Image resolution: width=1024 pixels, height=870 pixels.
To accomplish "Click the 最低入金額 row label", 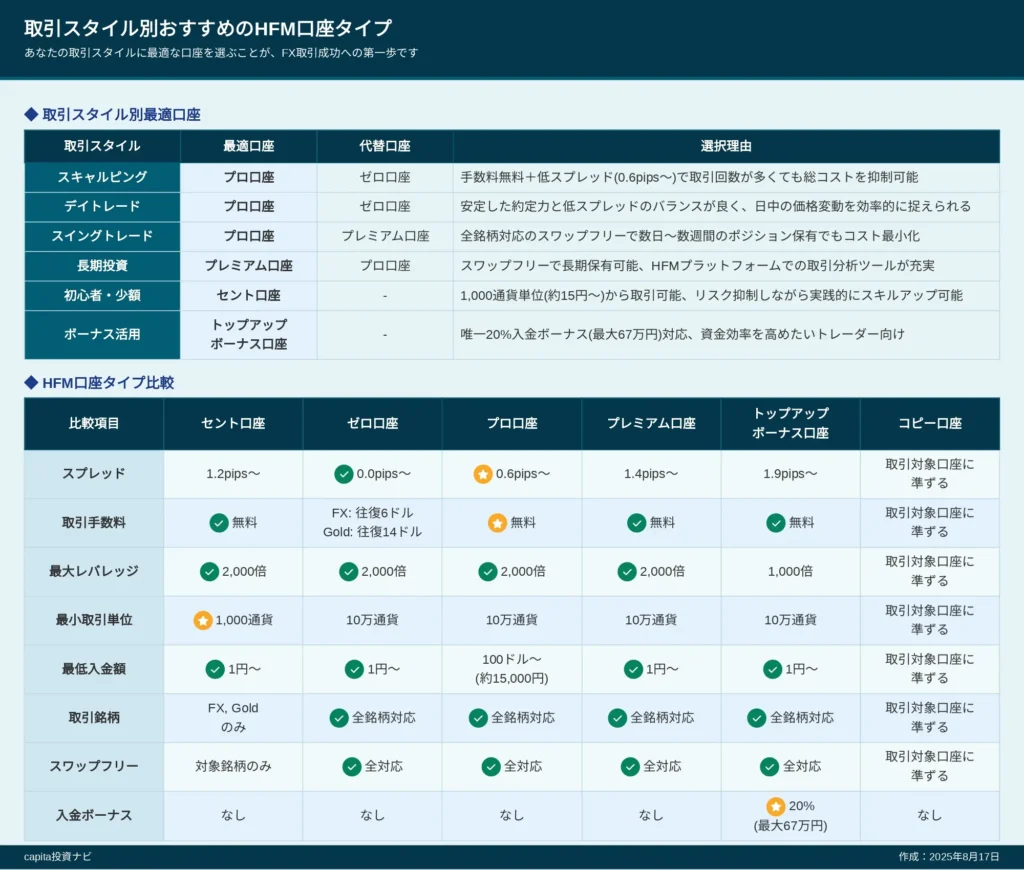I will point(94,669).
